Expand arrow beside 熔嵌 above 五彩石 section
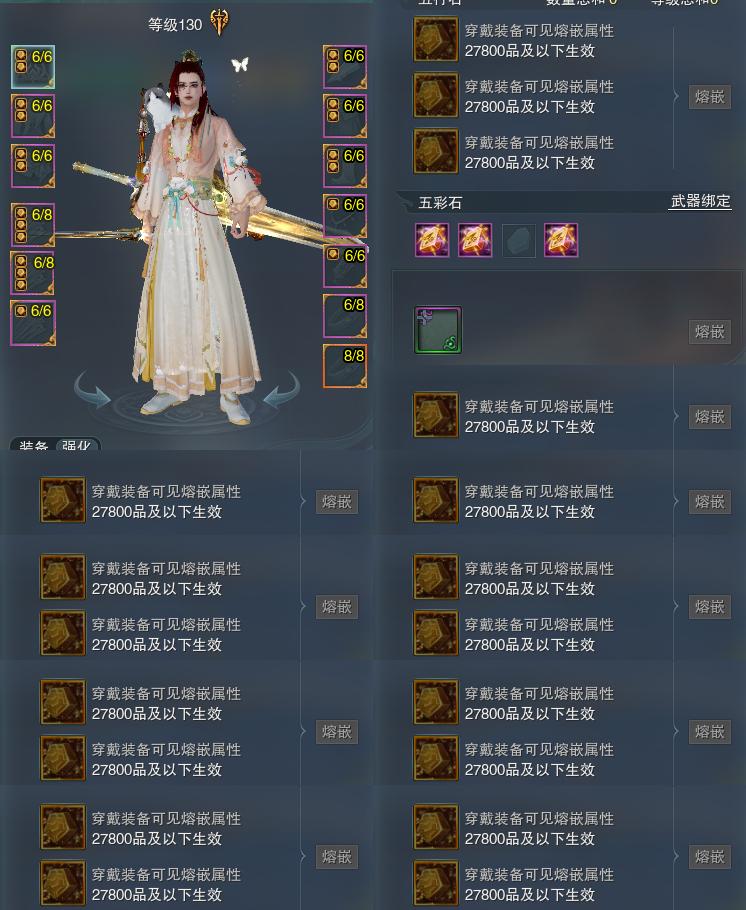Image resolution: width=746 pixels, height=910 pixels. coord(676,96)
